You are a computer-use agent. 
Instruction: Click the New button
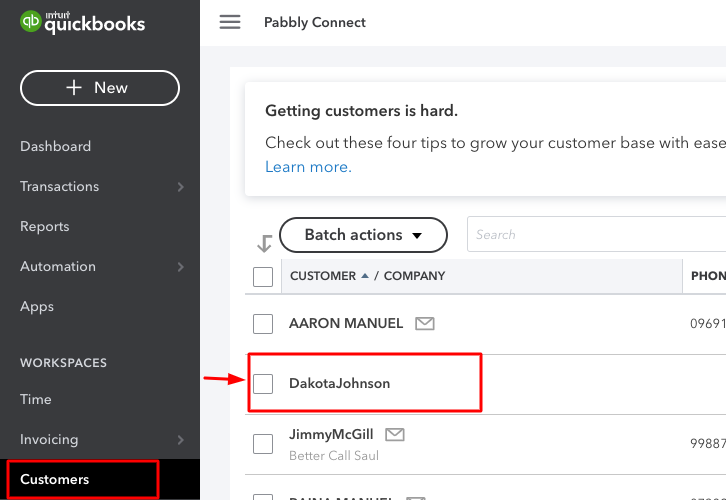100,88
